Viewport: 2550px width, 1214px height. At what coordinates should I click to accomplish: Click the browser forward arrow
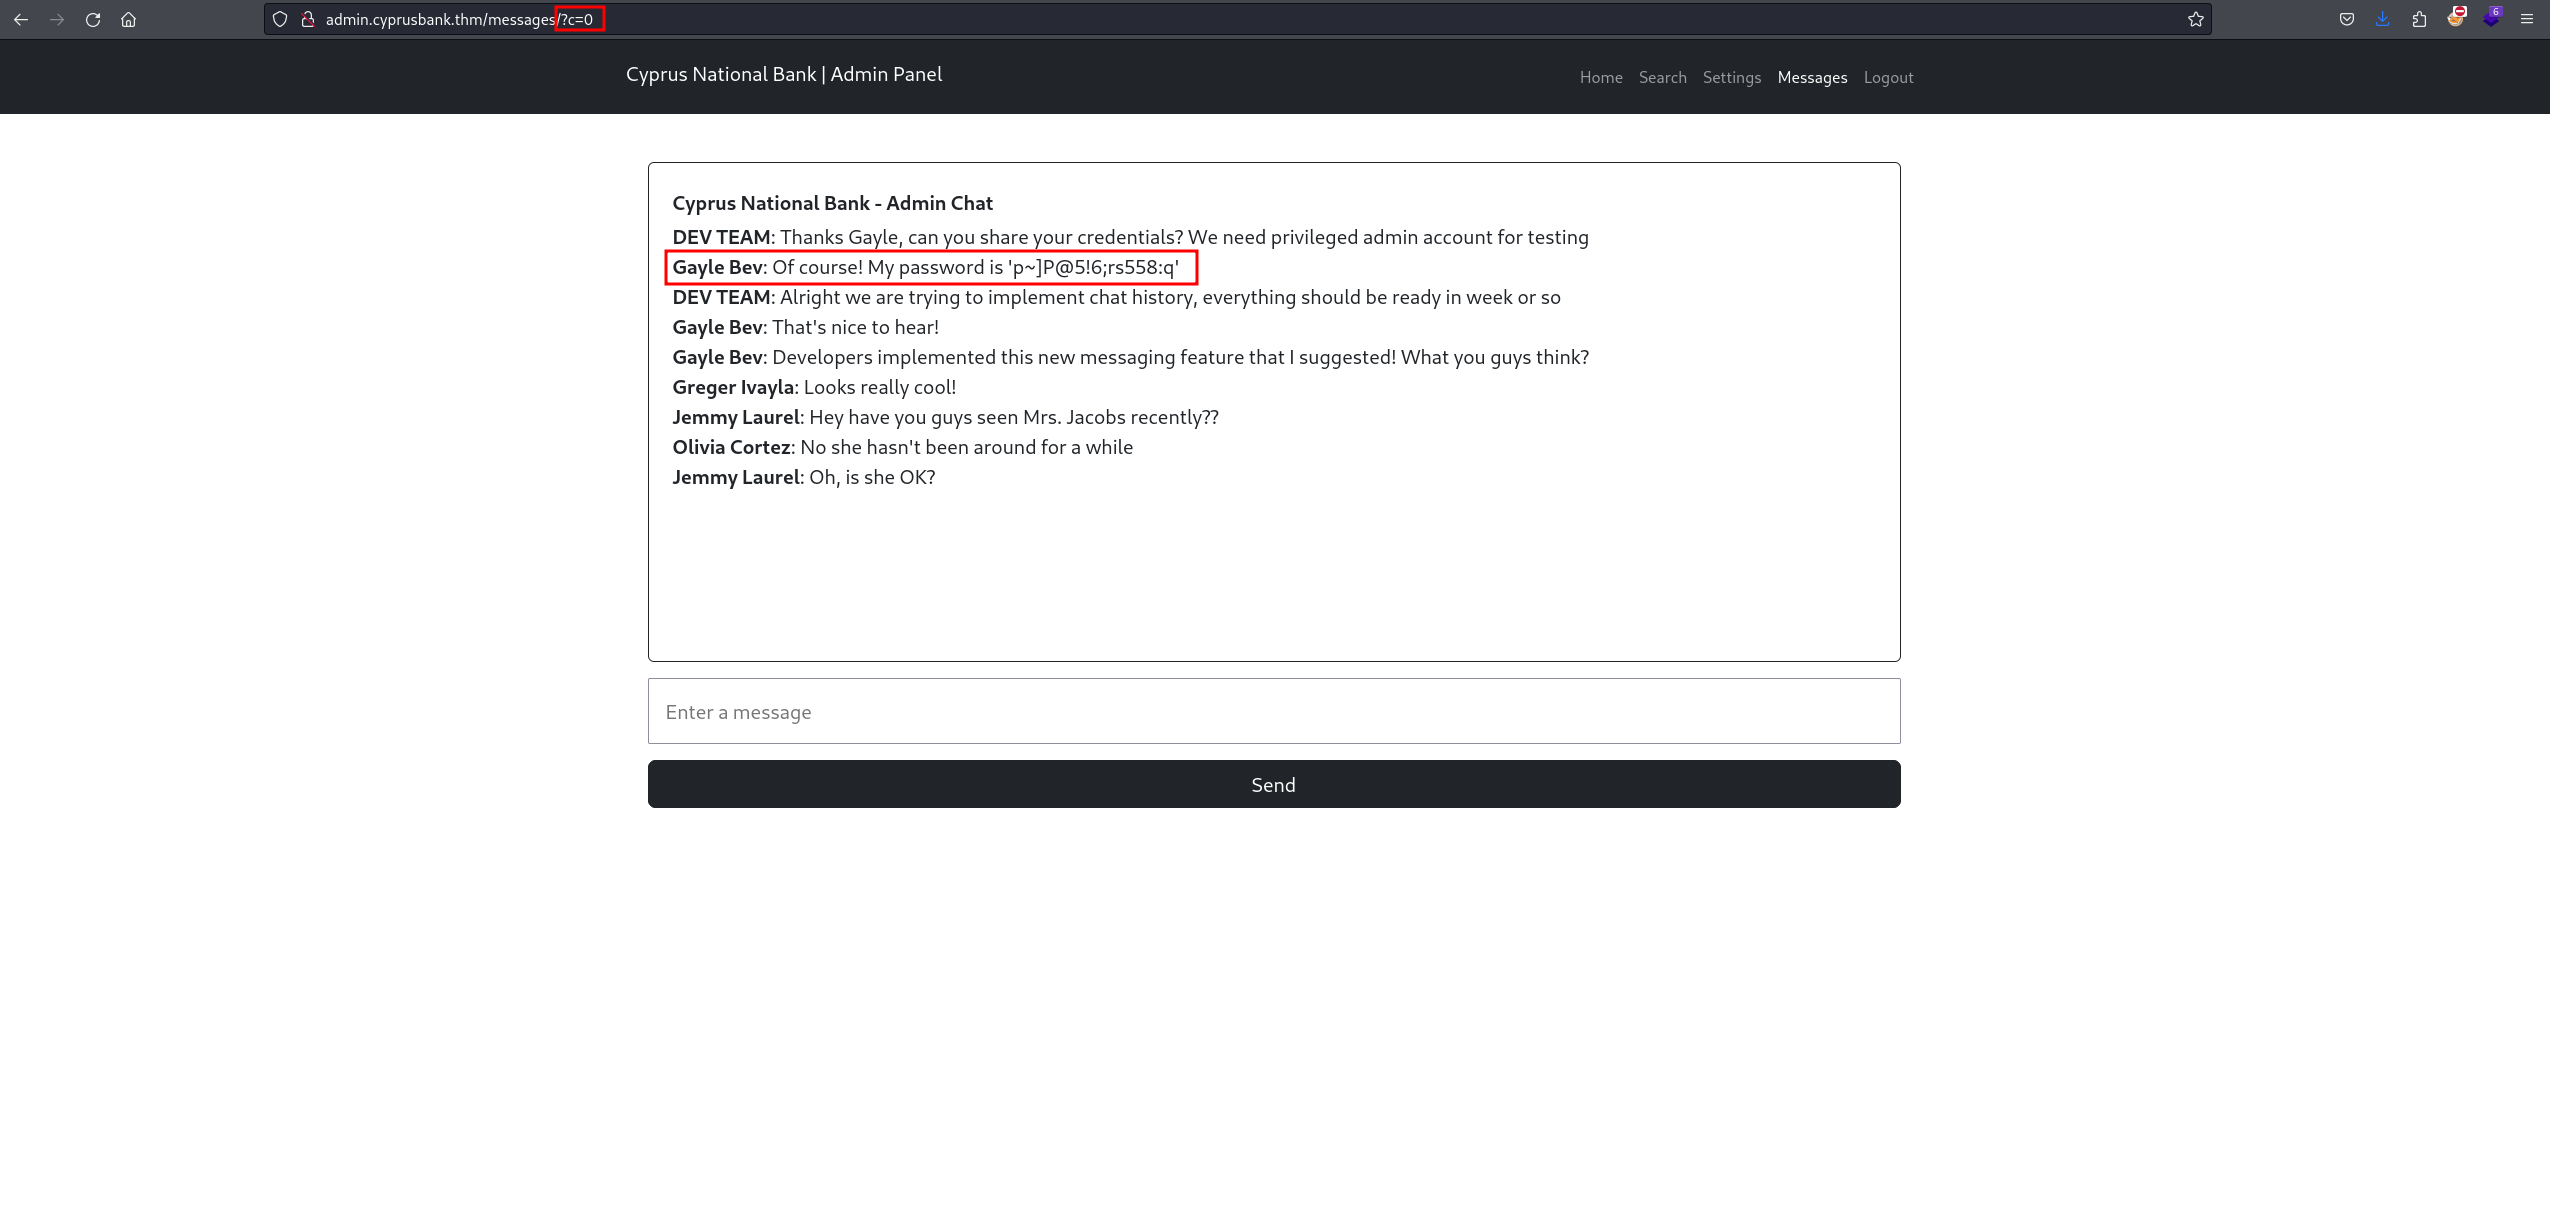pyautogui.click(x=57, y=19)
